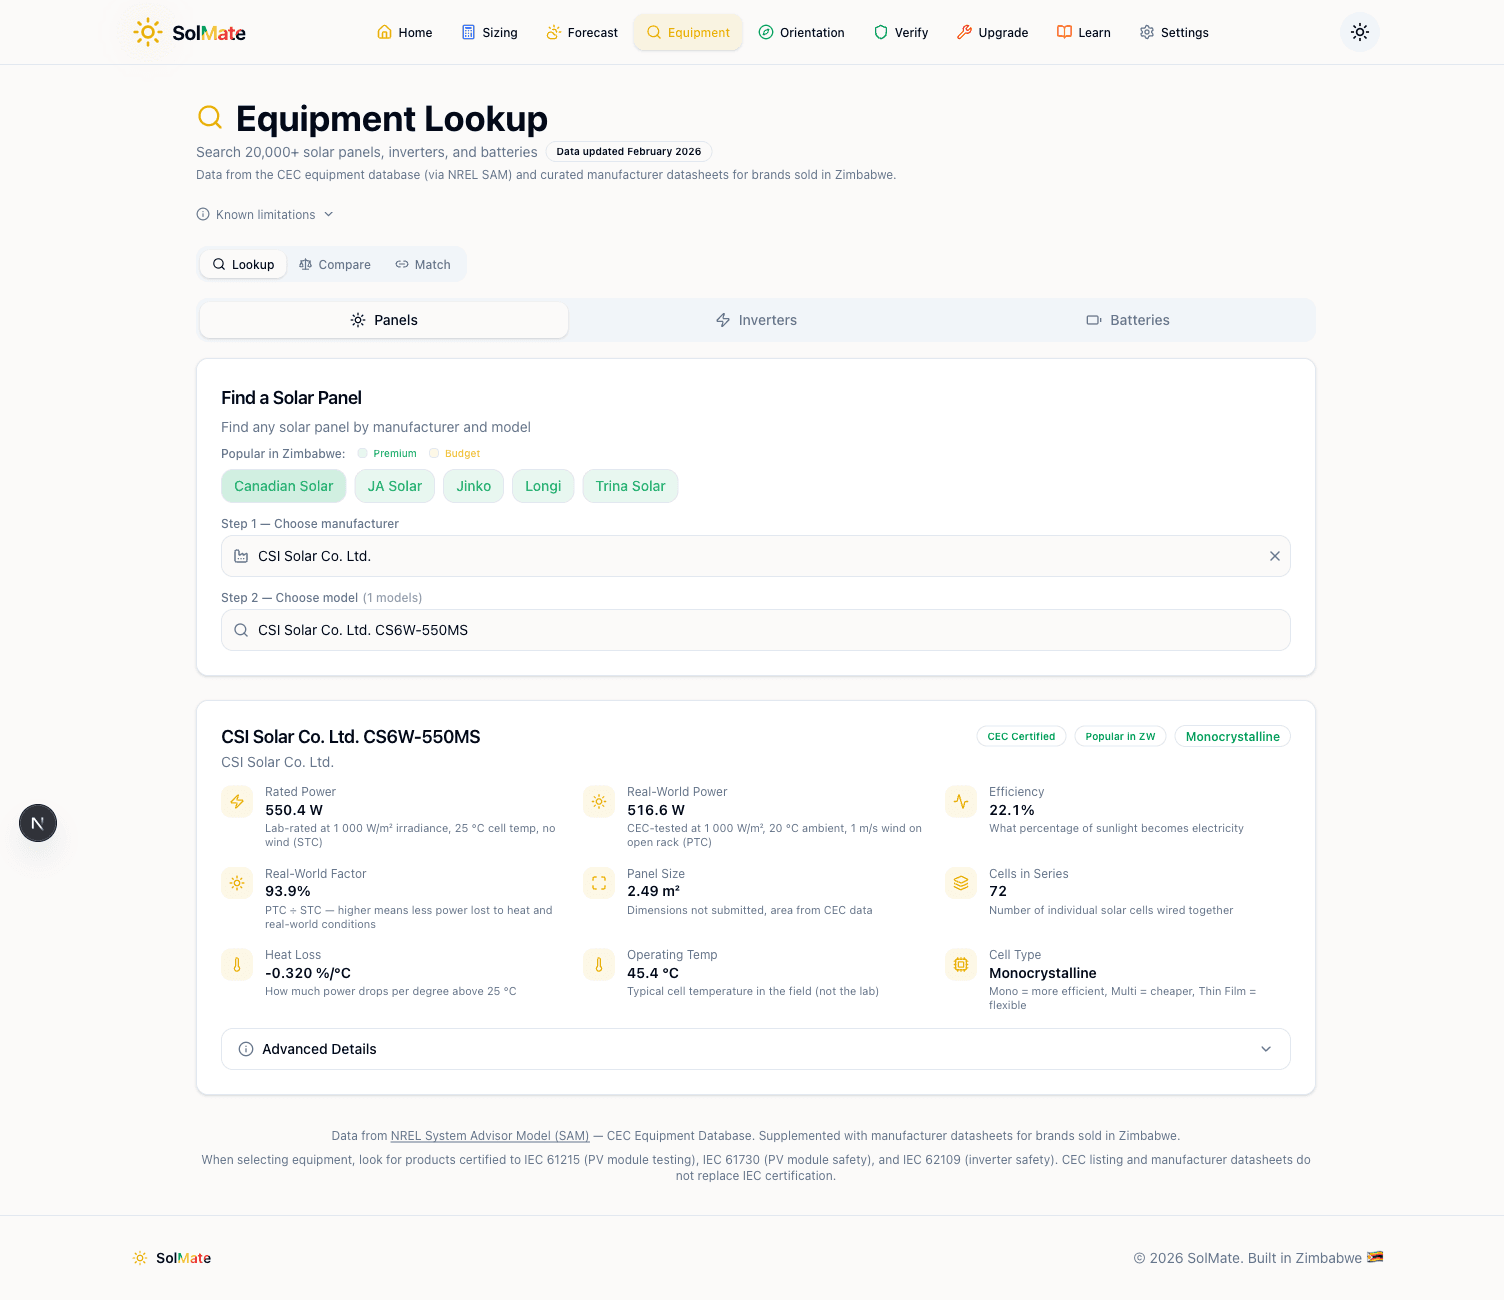Switch to Compare mode
1504x1300 pixels.
[335, 265]
